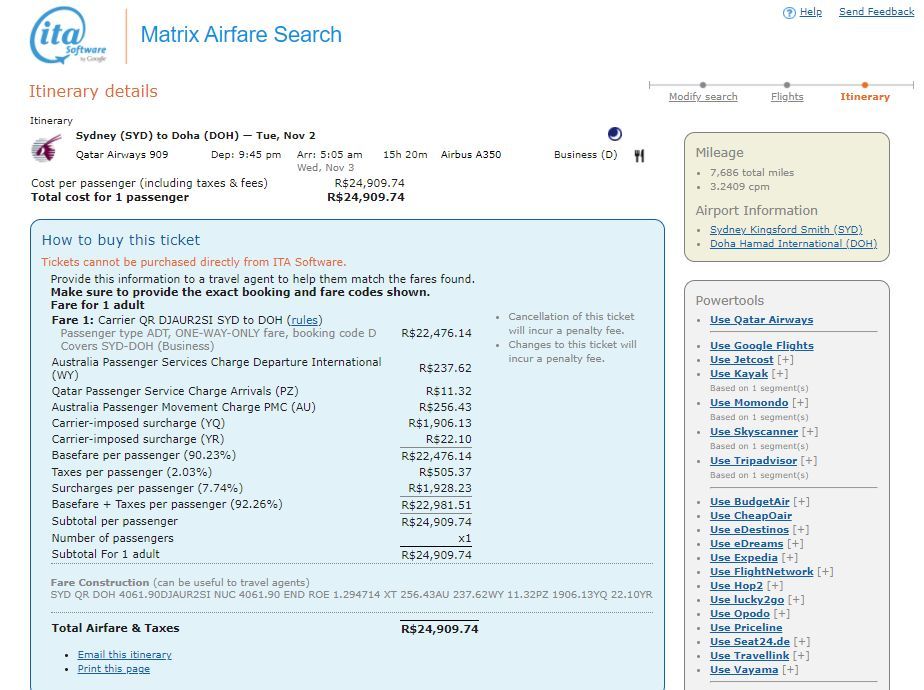Click the Use Opodo link
924x690 pixels.
[740, 613]
